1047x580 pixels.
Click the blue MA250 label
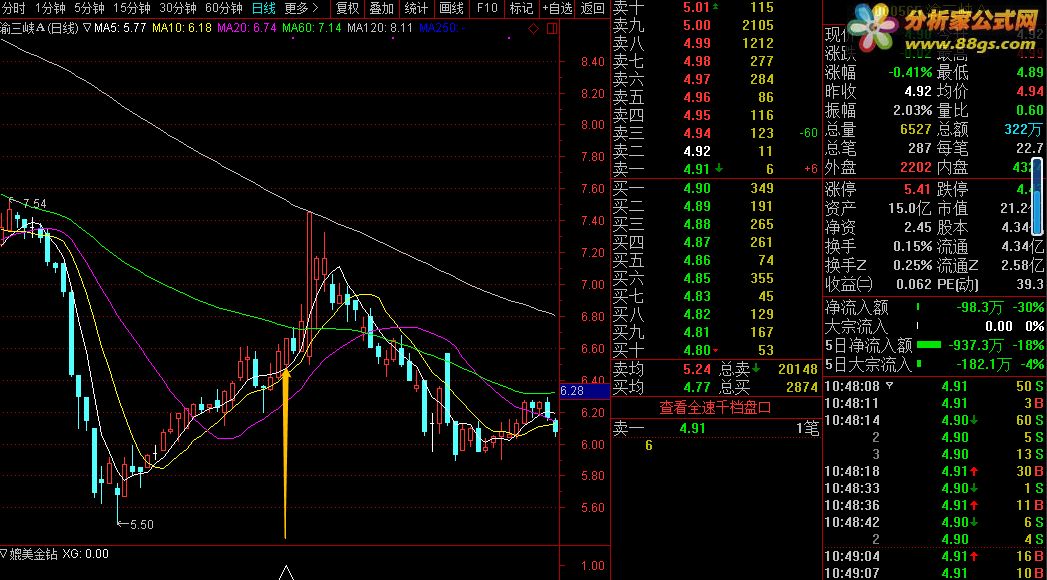pyautogui.click(x=441, y=28)
